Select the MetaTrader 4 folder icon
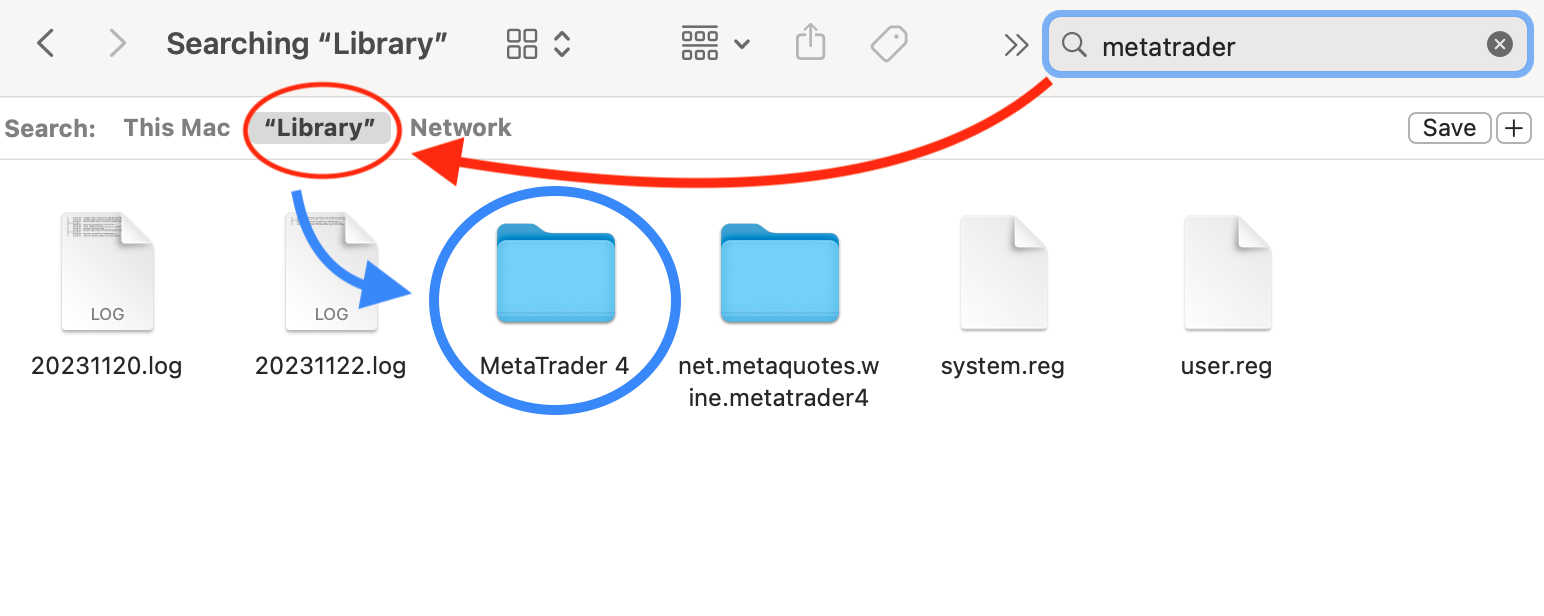 tap(556, 273)
